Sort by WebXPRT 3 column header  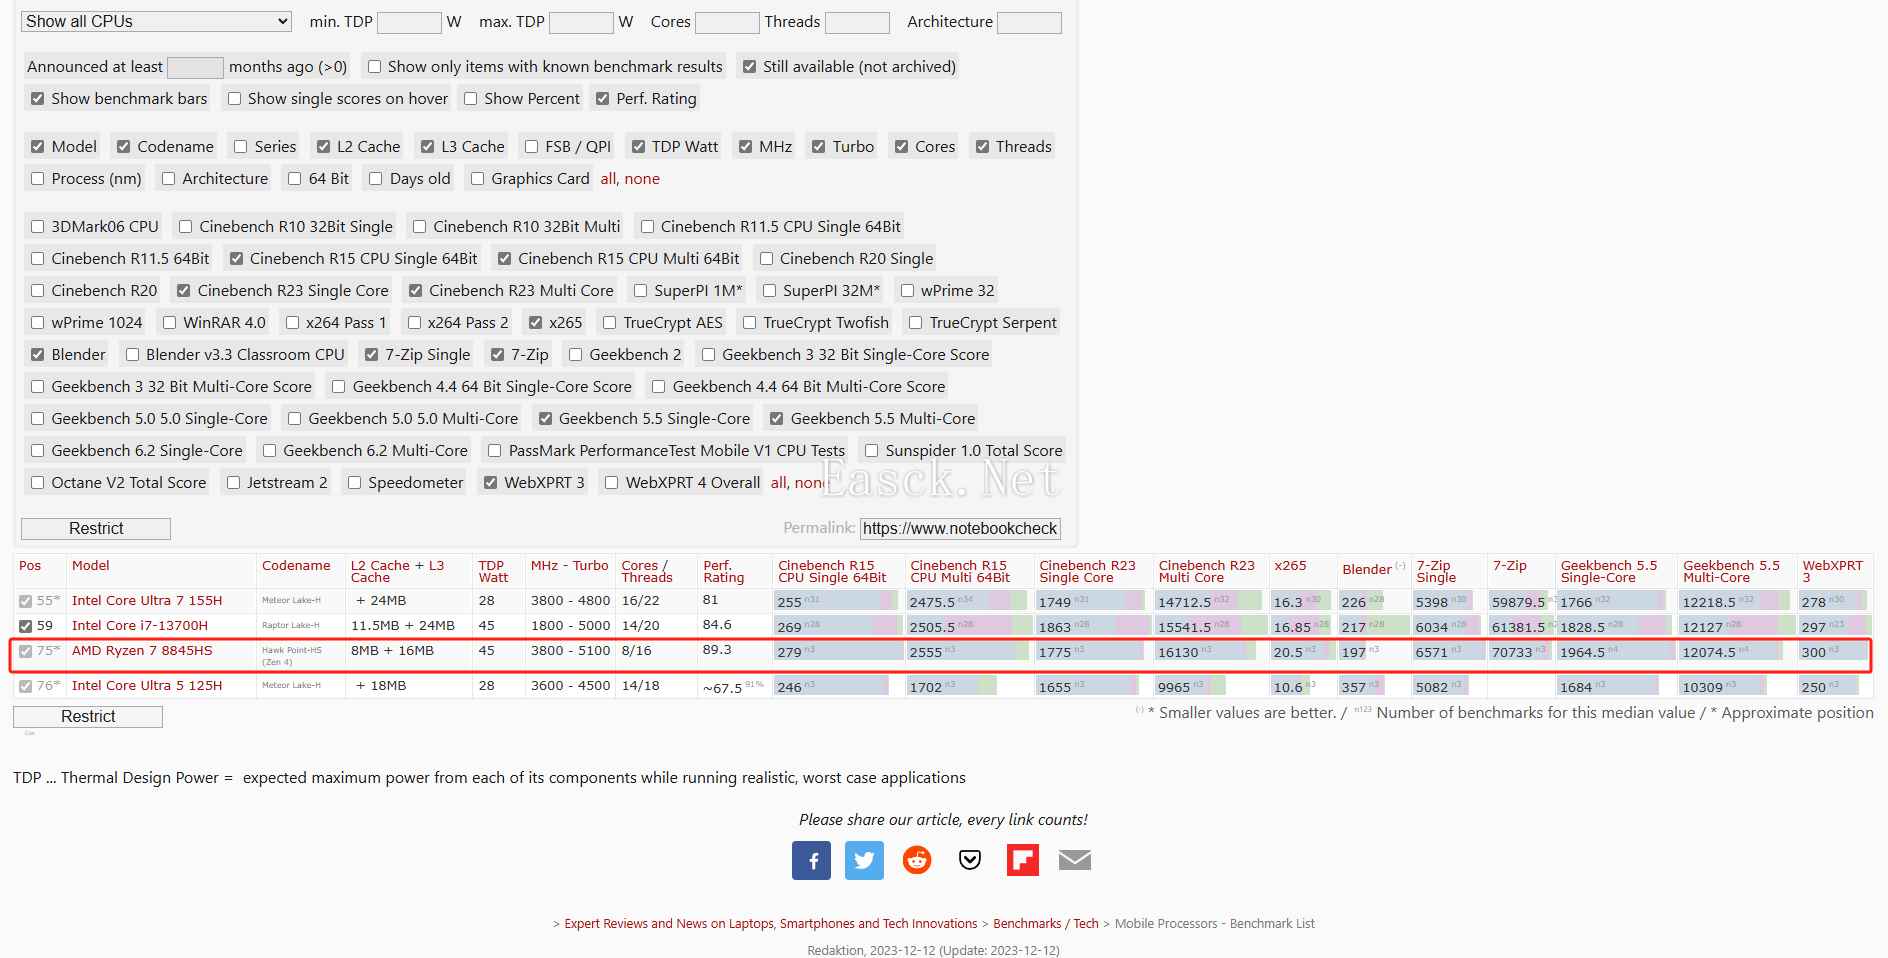(x=1832, y=571)
